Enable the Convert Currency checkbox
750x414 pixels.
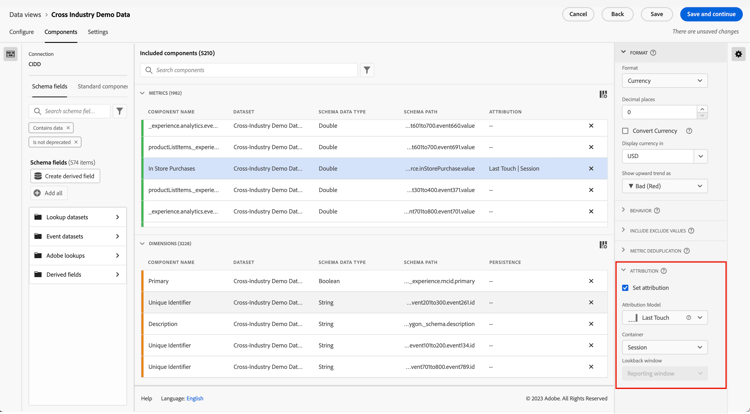(x=626, y=131)
